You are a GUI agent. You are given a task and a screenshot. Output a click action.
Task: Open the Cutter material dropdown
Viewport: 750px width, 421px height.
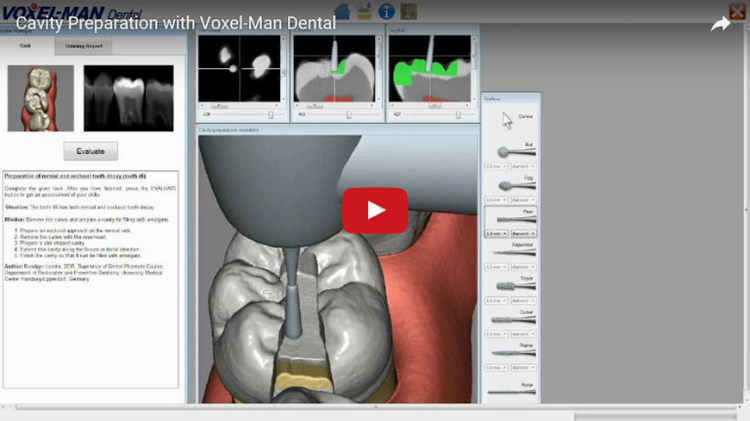point(523,334)
